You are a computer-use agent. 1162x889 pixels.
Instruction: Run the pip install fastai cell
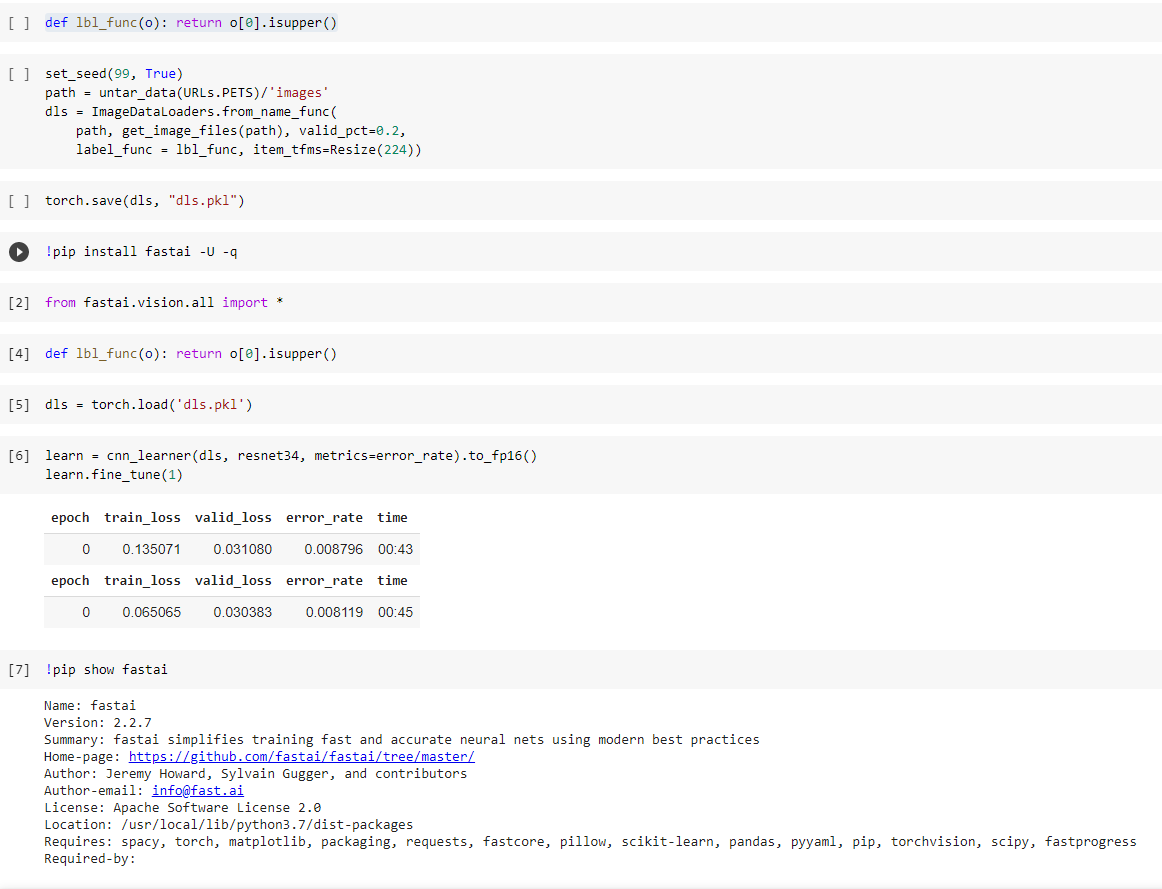click(19, 252)
